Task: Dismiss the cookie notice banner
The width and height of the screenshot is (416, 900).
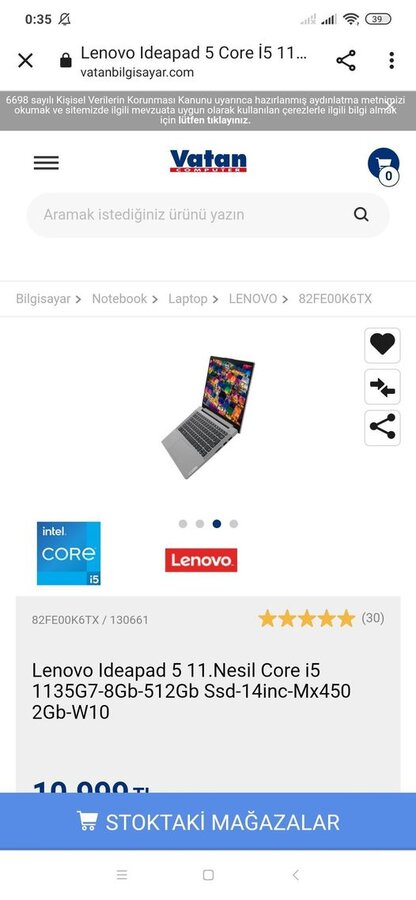Action: 390,105
